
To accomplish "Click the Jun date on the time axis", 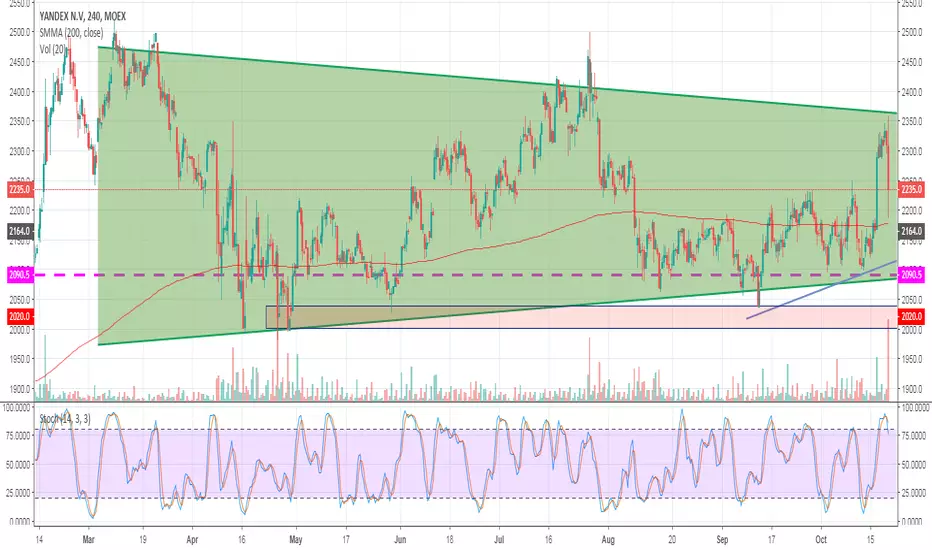I will [400, 539].
